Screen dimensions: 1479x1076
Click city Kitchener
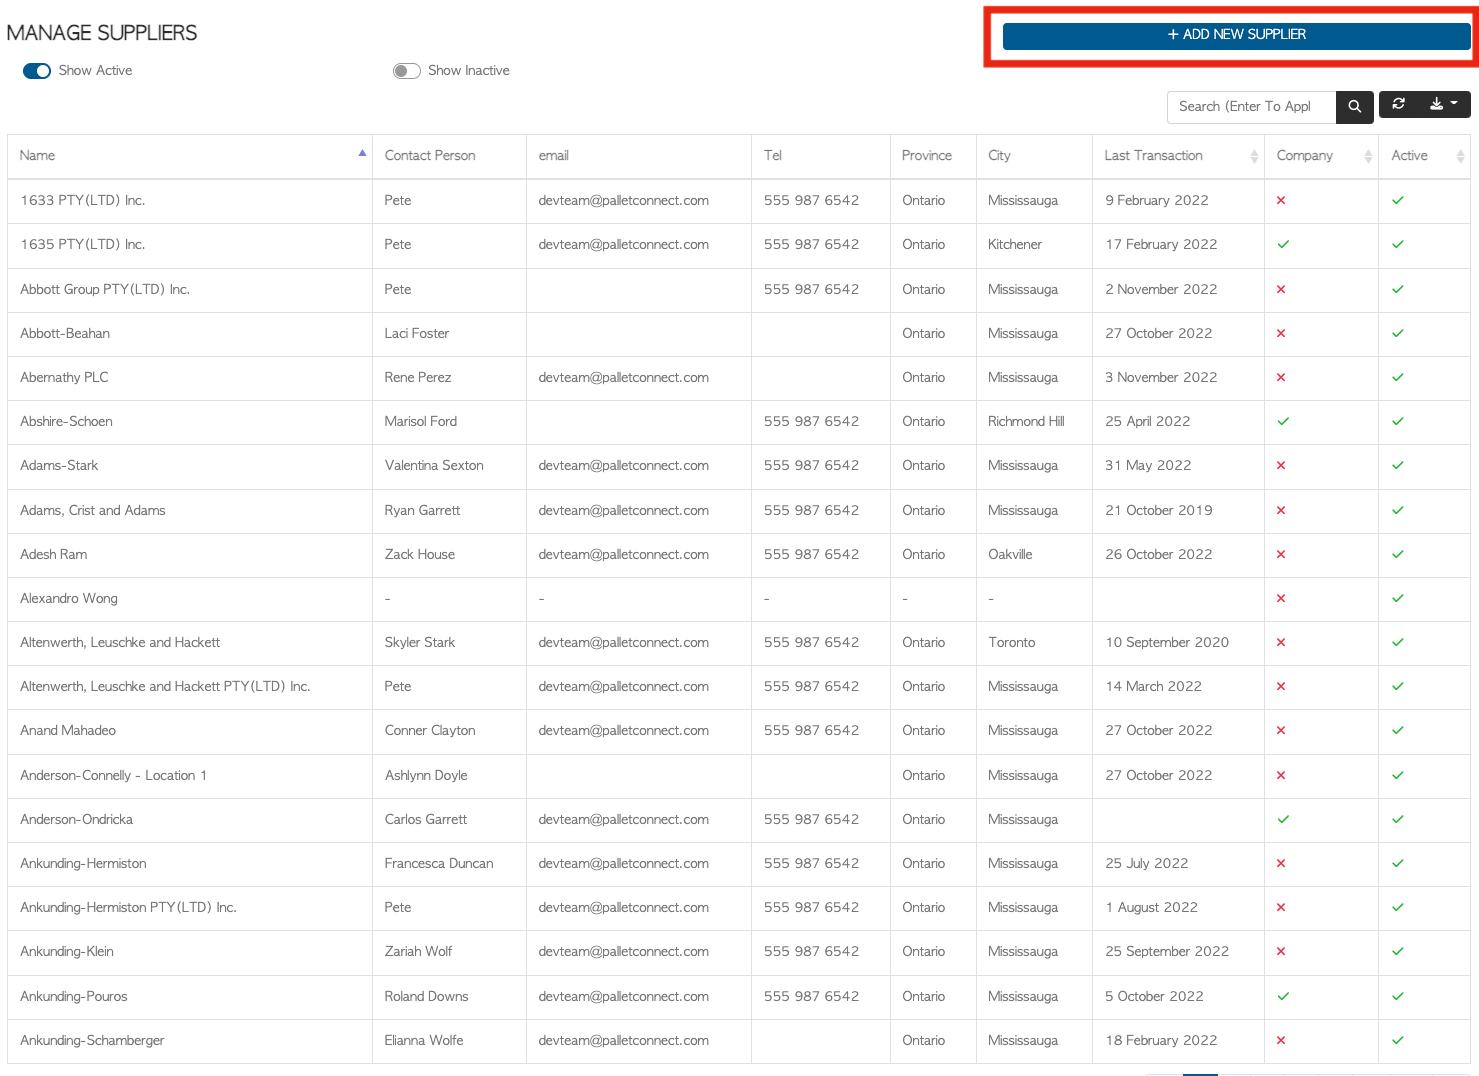1015,245
